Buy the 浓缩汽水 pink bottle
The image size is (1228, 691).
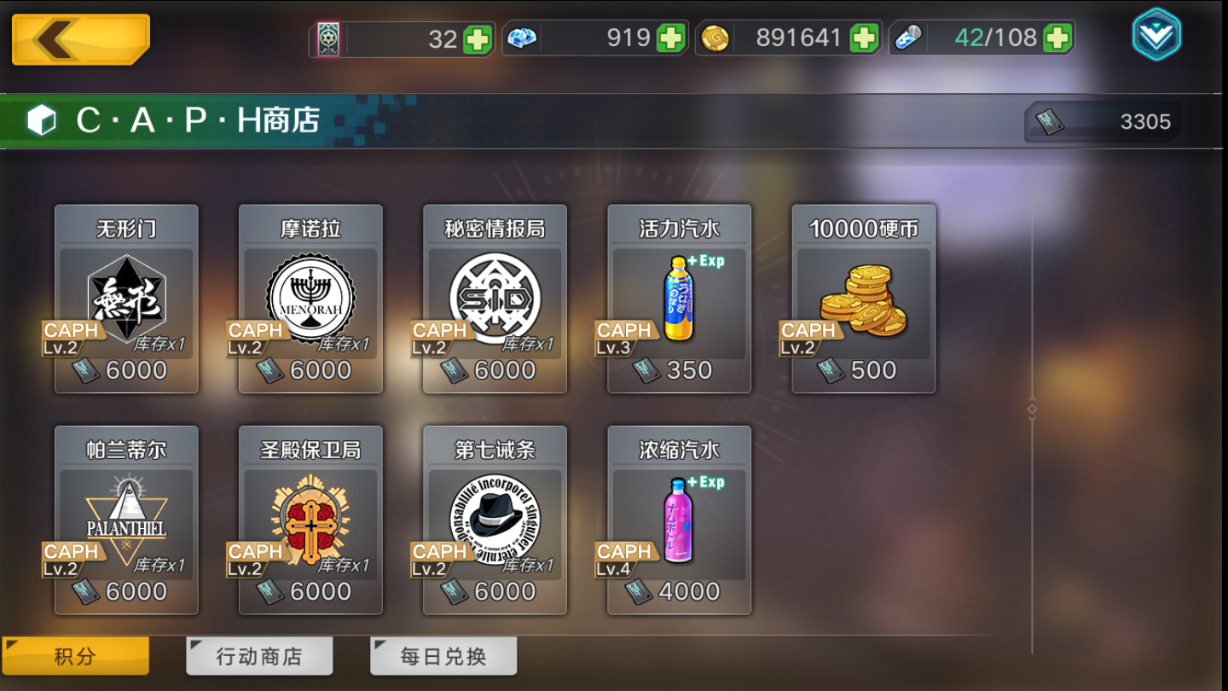click(679, 520)
